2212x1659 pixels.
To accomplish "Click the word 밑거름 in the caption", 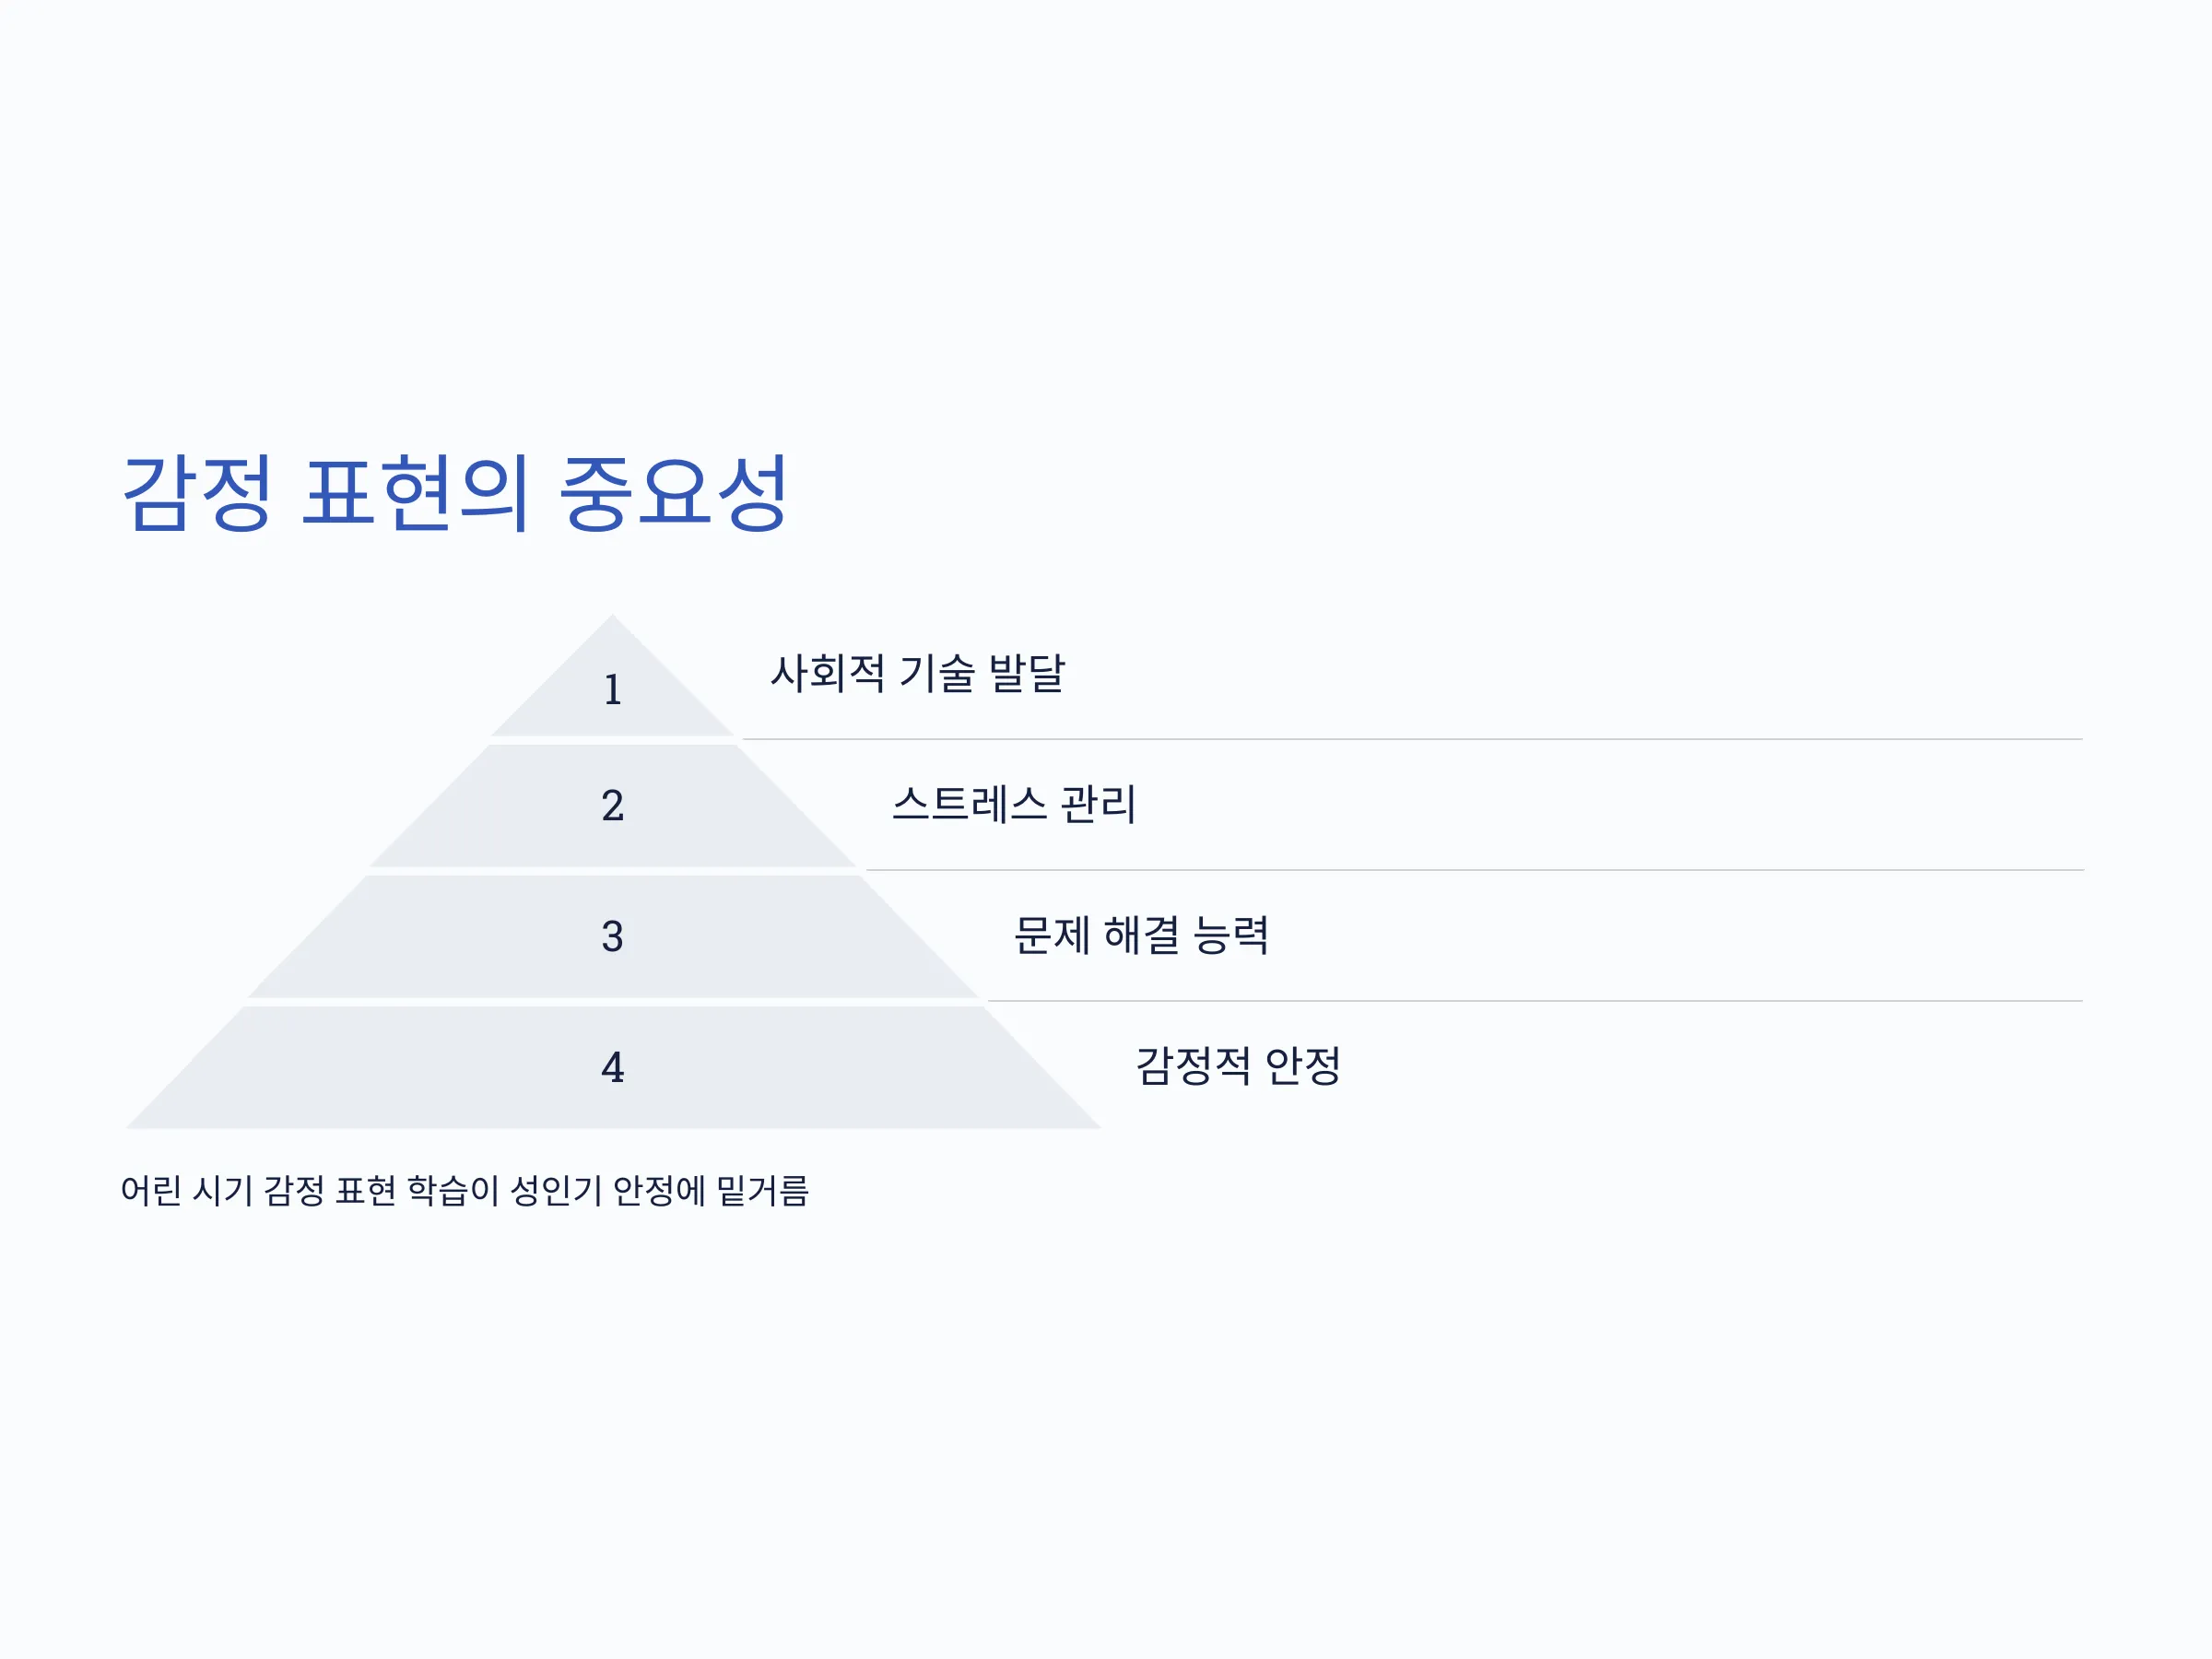I will click(763, 1191).
